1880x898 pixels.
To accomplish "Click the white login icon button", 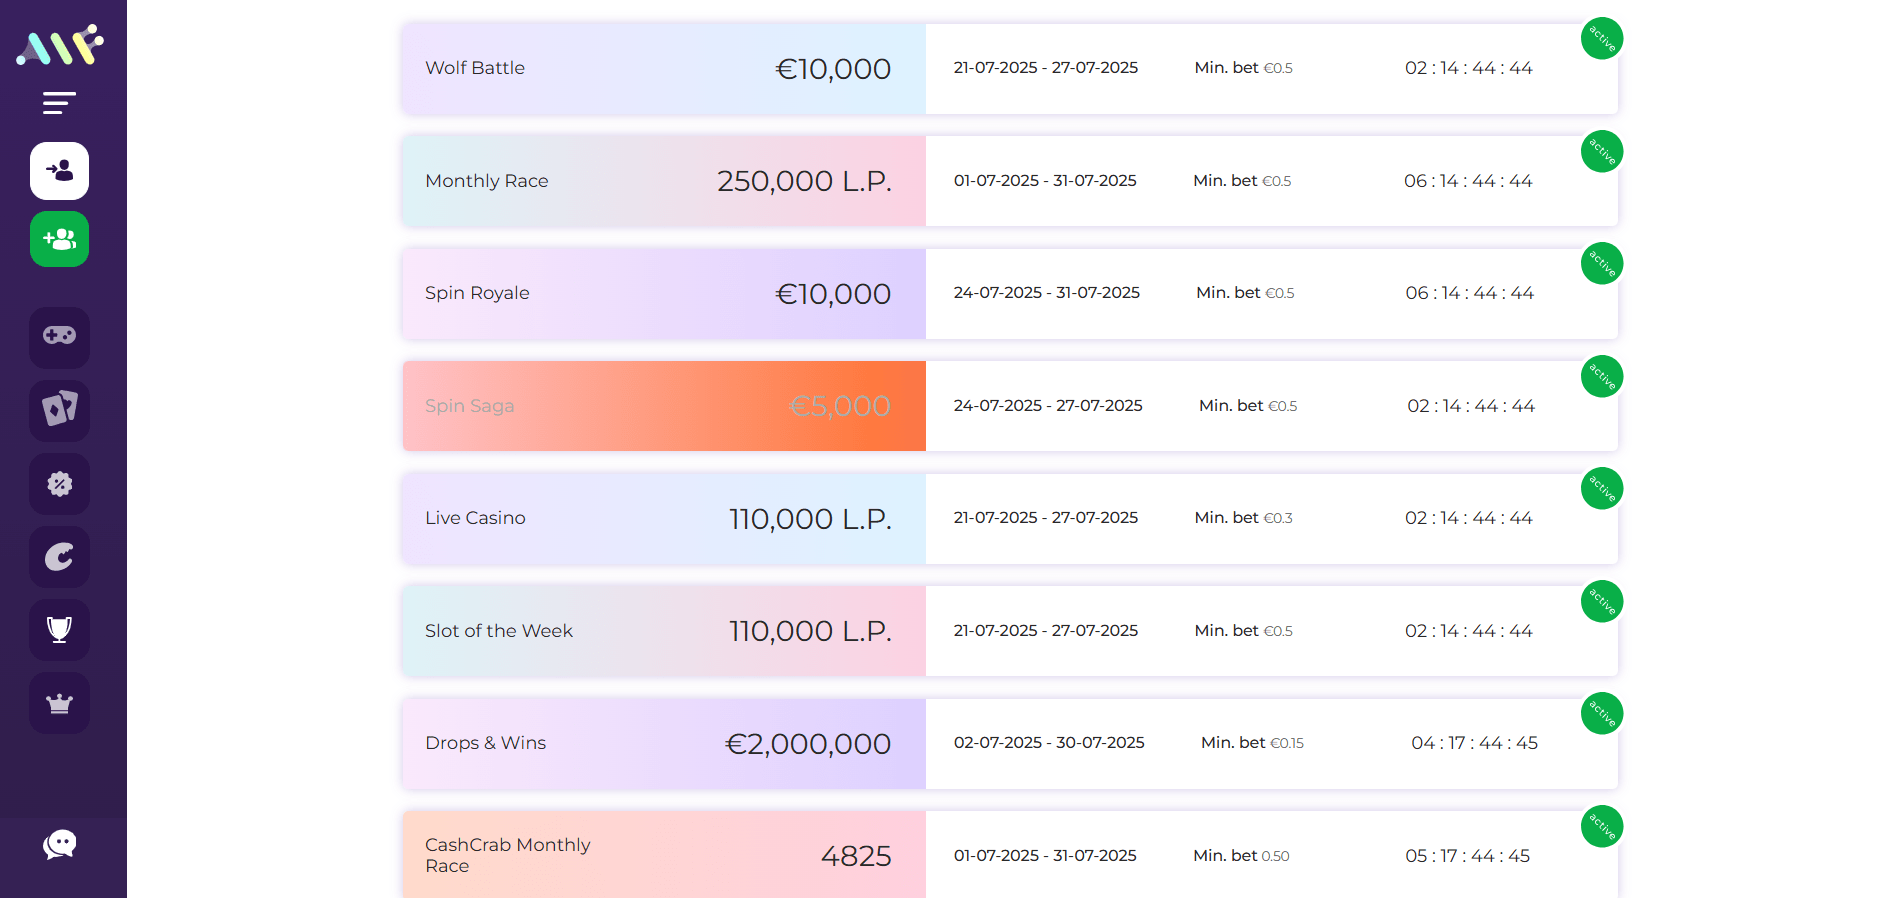I will click(59, 171).
